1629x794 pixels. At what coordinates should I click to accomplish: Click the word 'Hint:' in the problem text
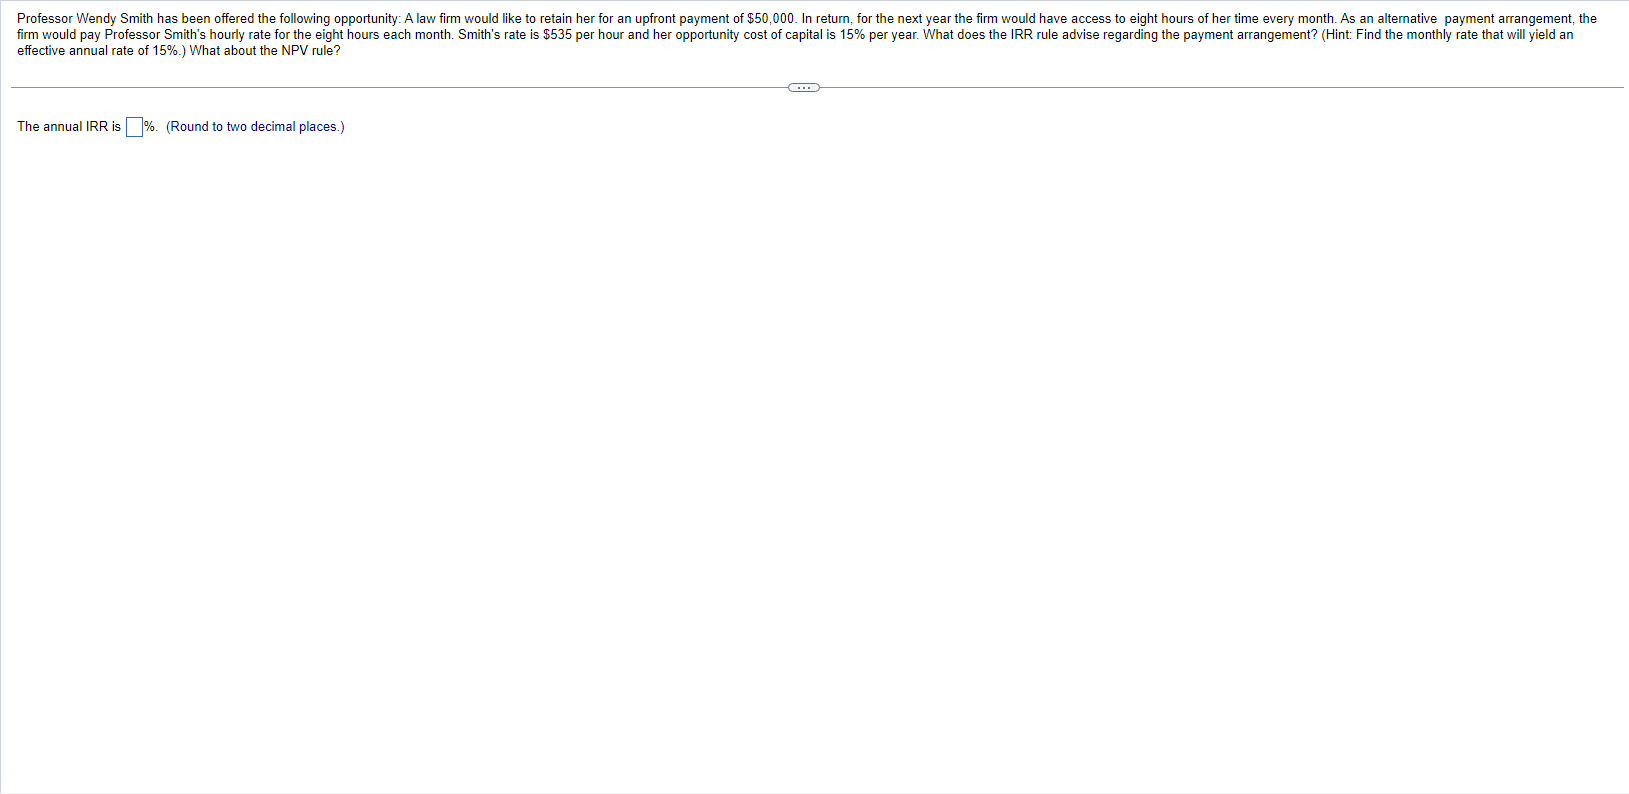coord(1338,35)
